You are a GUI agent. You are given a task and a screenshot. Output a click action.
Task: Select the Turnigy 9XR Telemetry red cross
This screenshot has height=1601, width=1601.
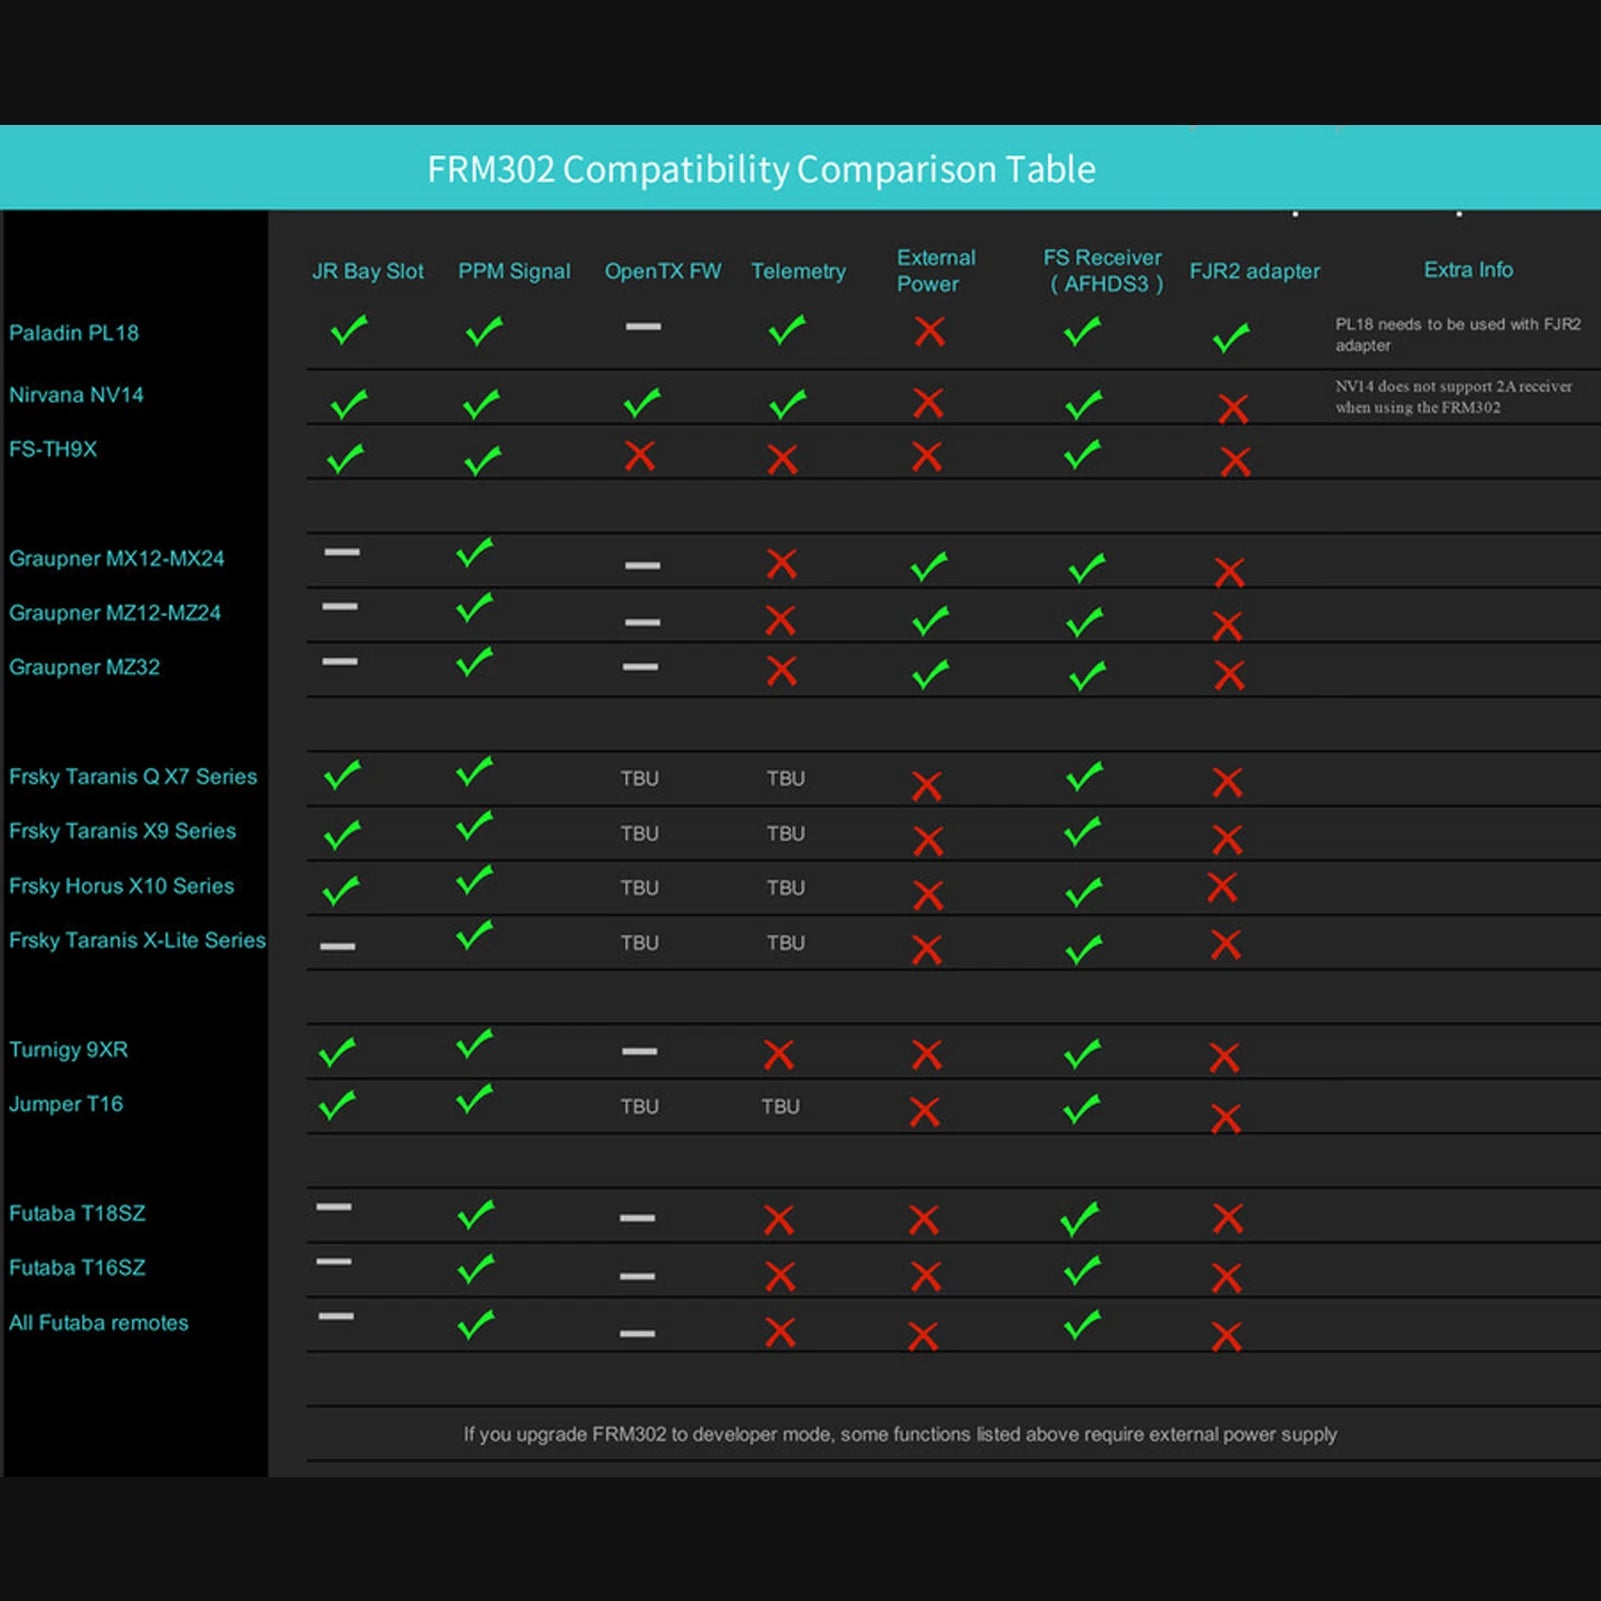779,1054
